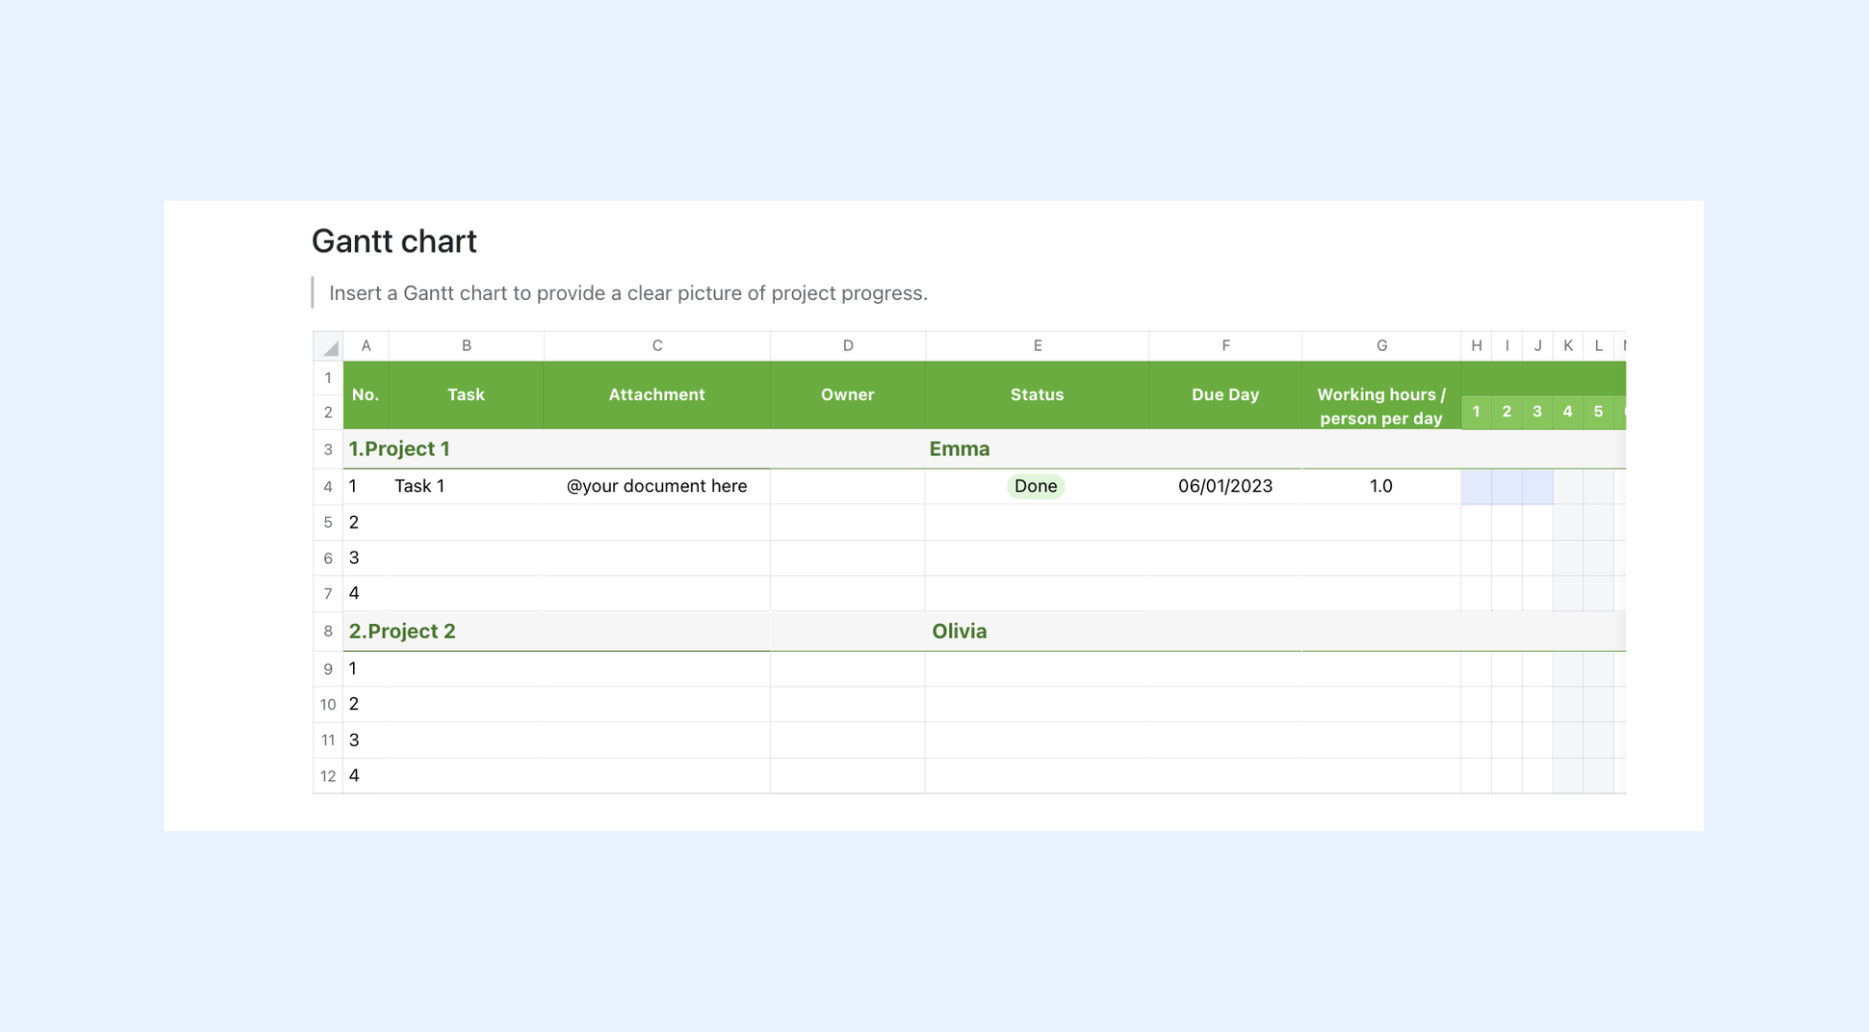Select column H header

[x=1476, y=346]
